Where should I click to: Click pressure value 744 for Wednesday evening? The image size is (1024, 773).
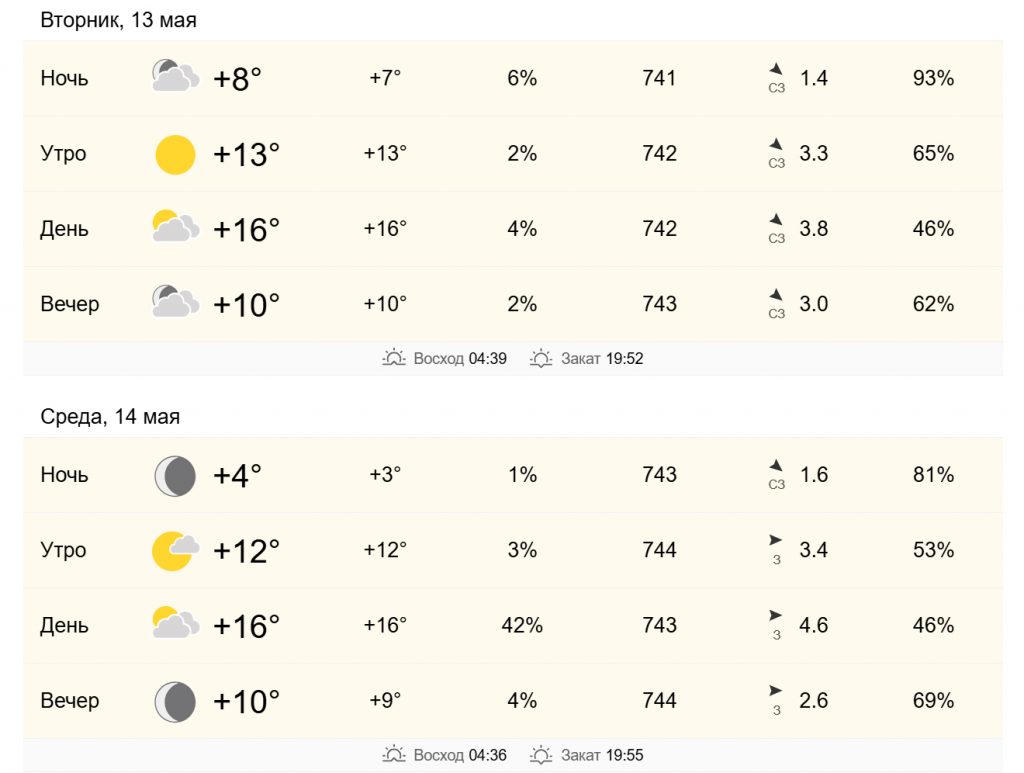[x=660, y=701]
